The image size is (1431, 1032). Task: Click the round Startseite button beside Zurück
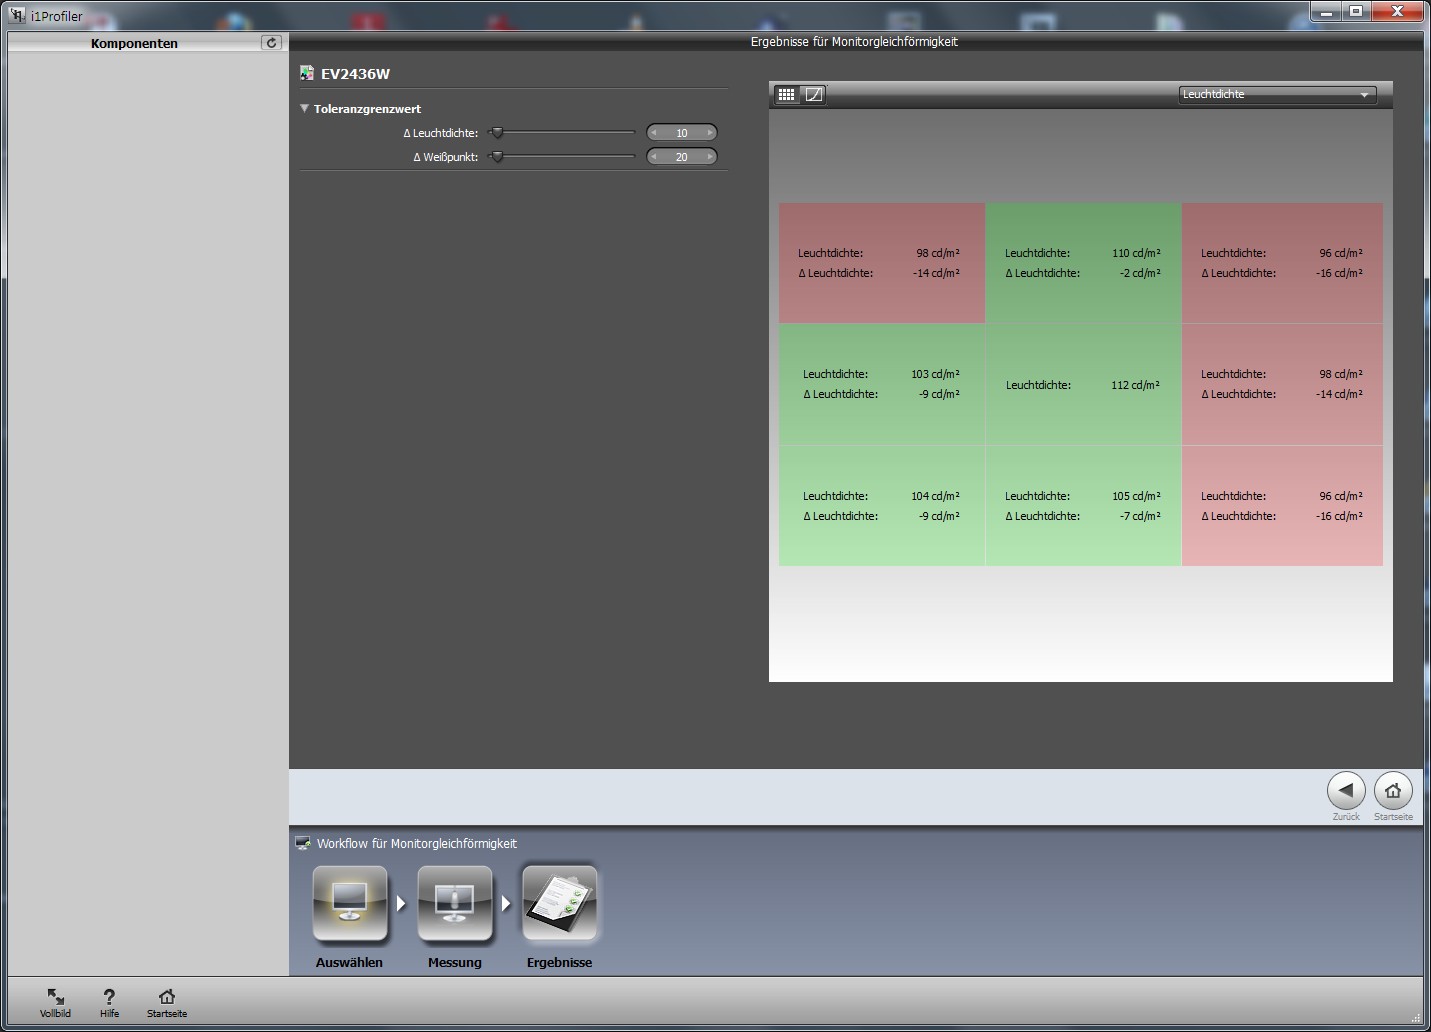1393,791
